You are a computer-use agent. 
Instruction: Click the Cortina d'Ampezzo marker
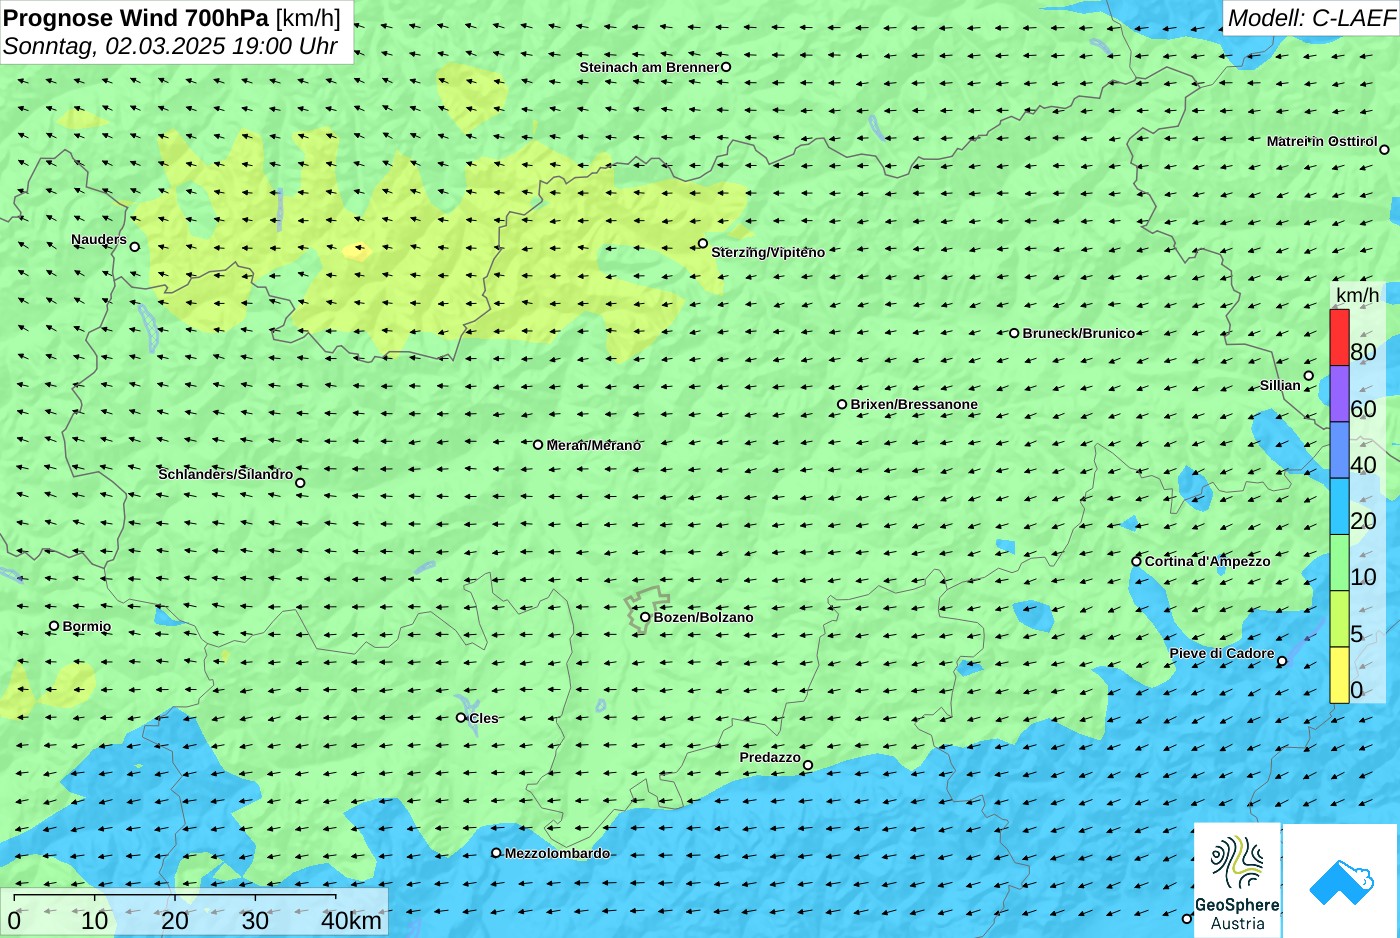pos(1135,561)
